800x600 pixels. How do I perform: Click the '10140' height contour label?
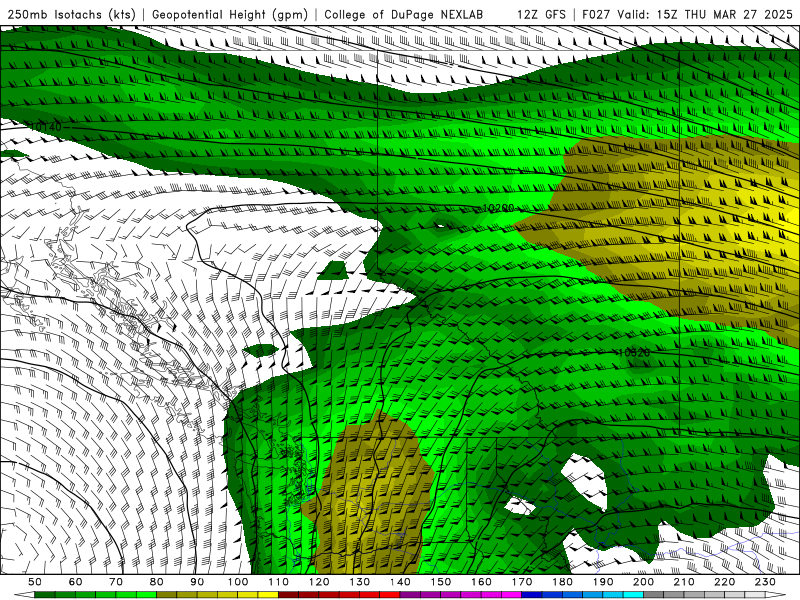pyautogui.click(x=45, y=127)
